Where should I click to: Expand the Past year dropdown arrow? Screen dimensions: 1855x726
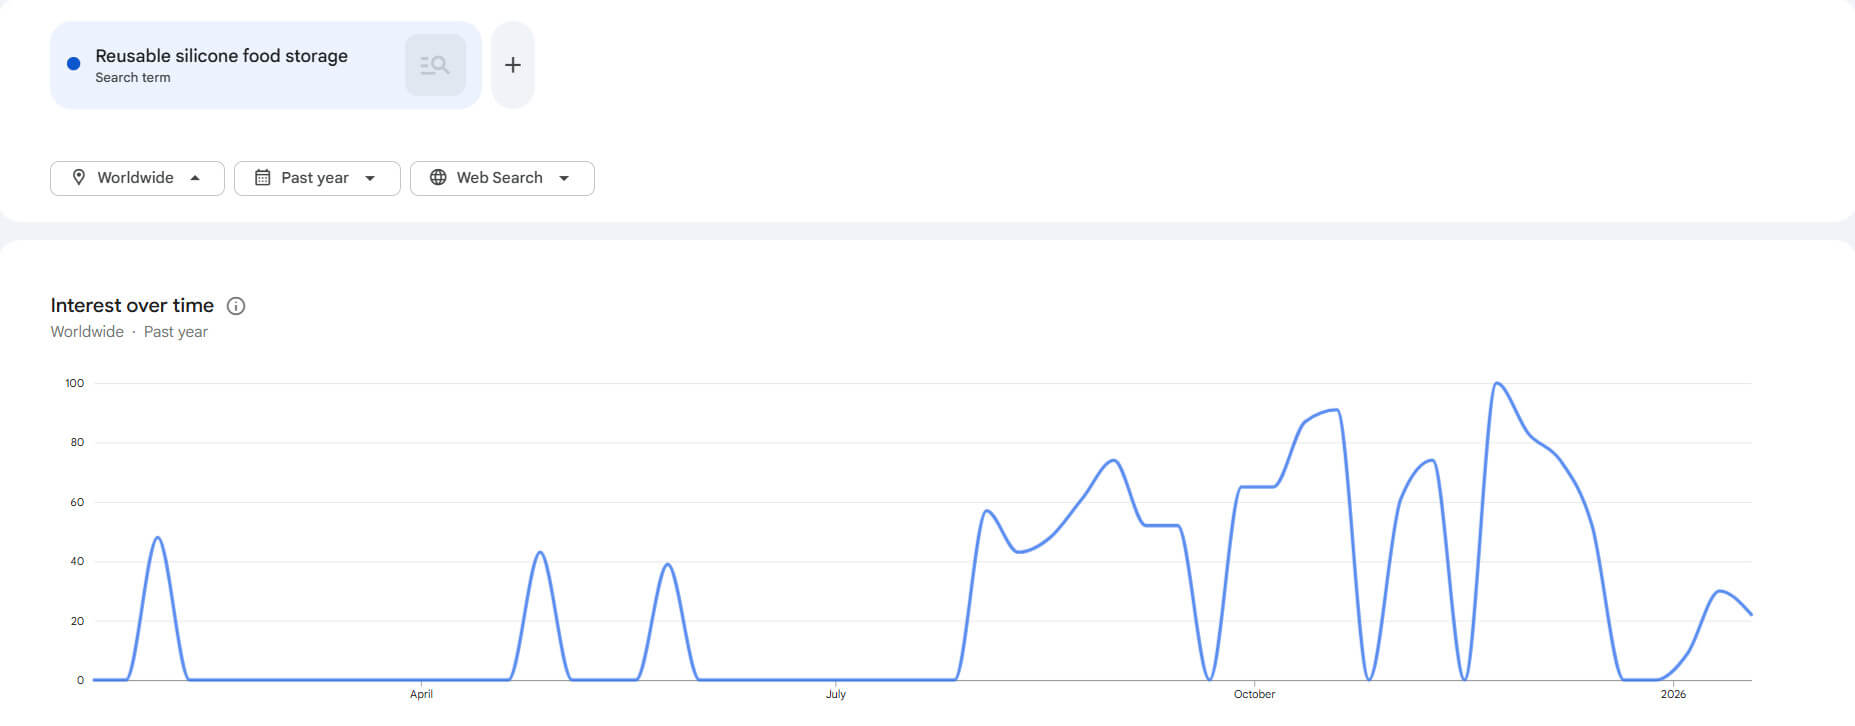[x=370, y=178]
